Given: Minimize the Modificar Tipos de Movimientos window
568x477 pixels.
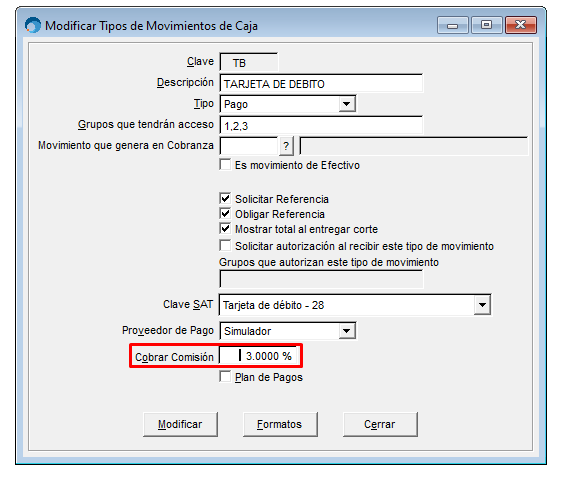Looking at the screenshot, I should click(x=452, y=25).
